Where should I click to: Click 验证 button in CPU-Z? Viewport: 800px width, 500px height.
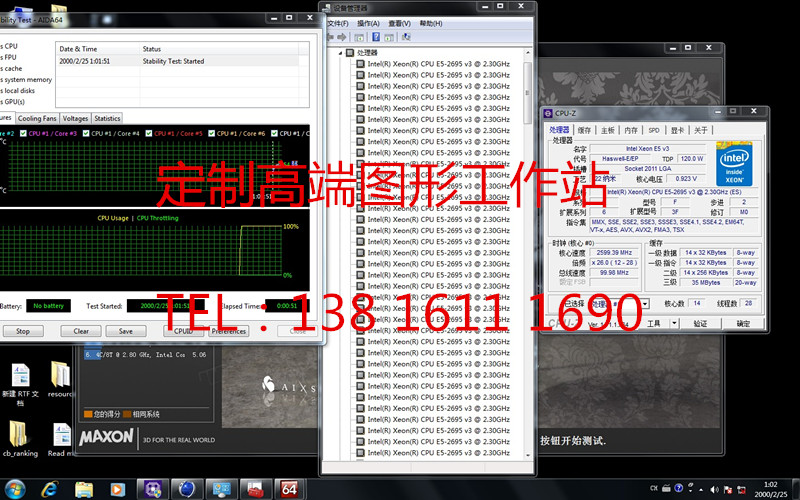pyautogui.click(x=701, y=323)
